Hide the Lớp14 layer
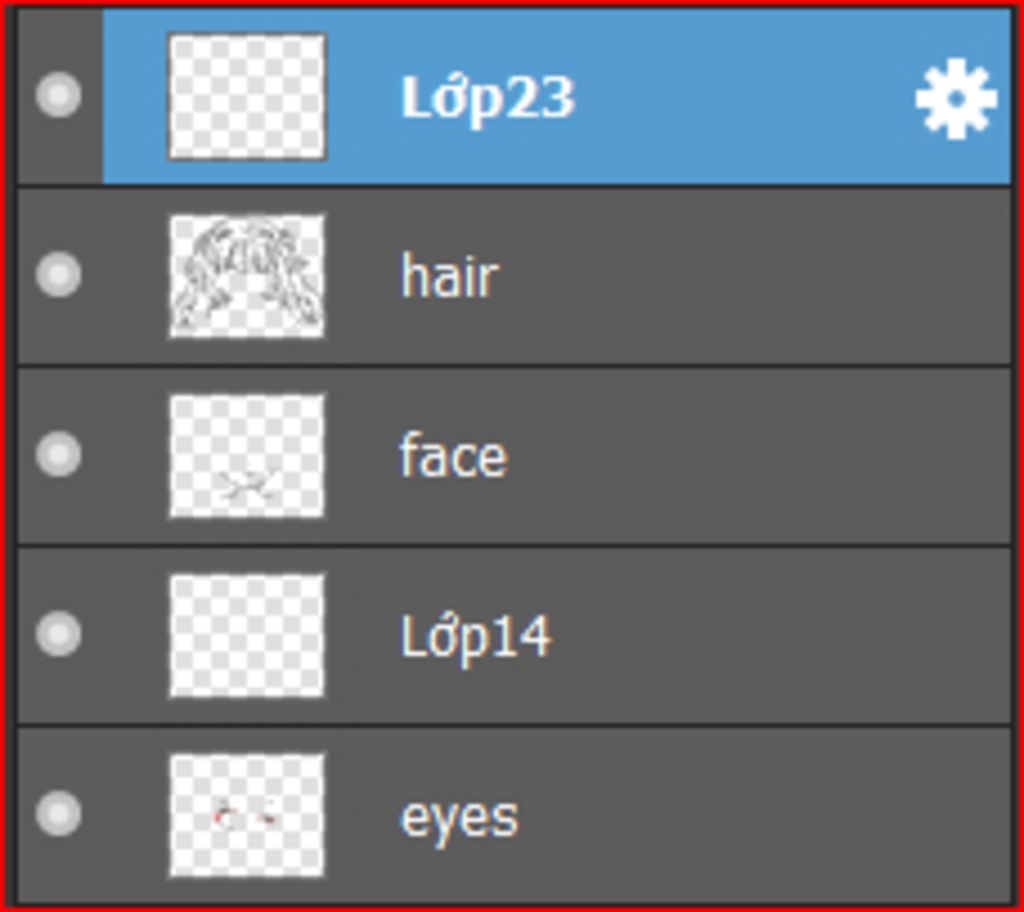The image size is (1024, 912). tap(58, 633)
